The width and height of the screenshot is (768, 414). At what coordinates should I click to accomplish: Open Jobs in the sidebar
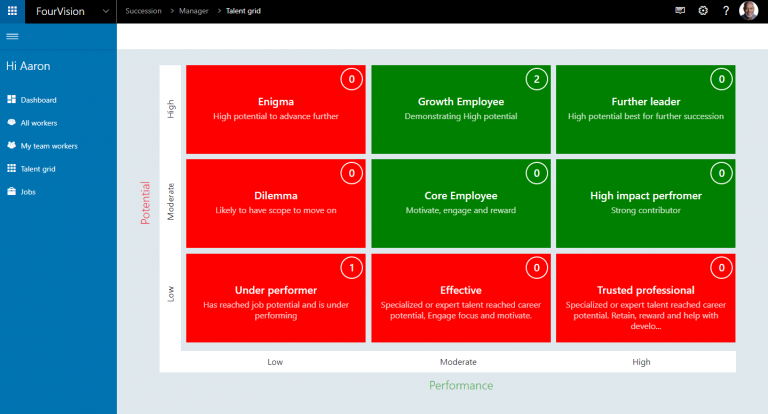(x=29, y=191)
